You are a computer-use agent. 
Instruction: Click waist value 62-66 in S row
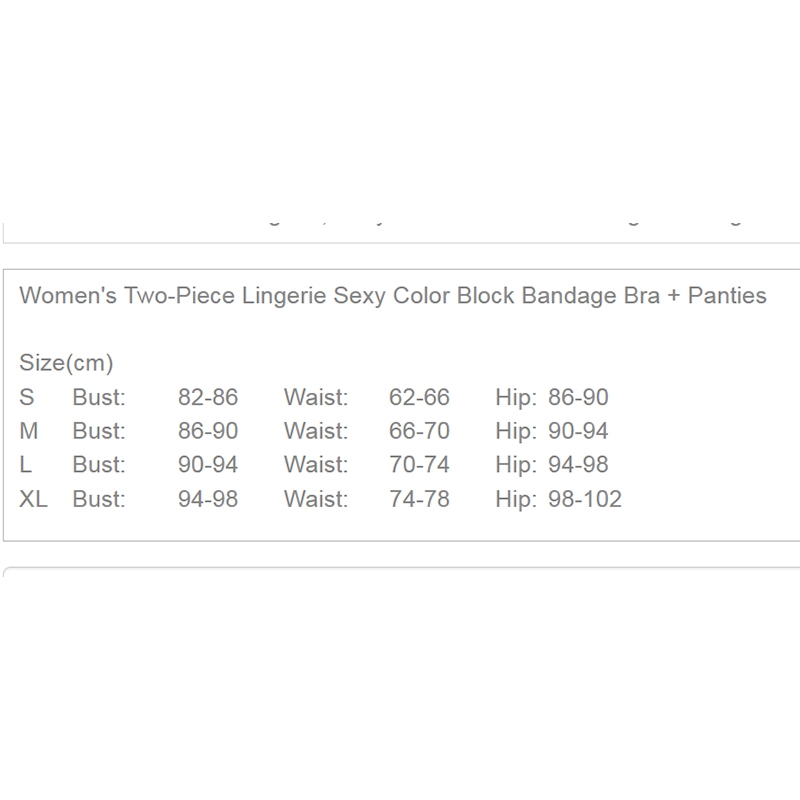click(419, 397)
